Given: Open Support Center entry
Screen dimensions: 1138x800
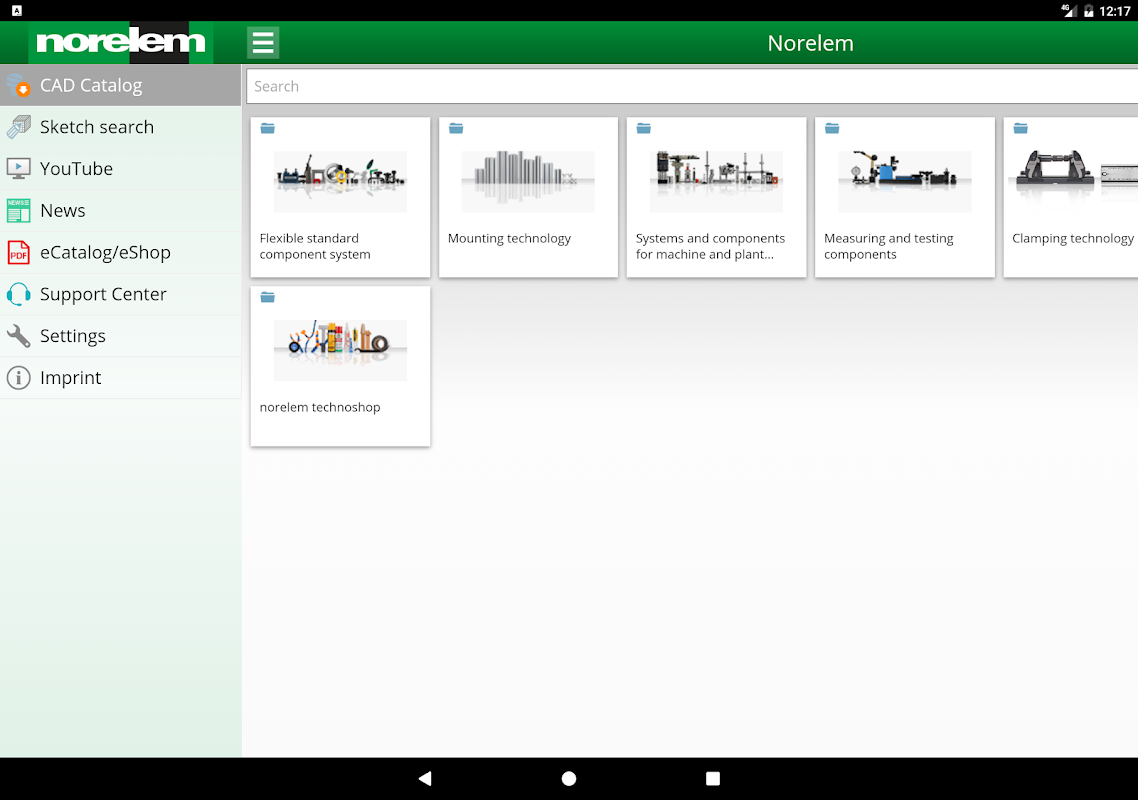Looking at the screenshot, I should point(120,294).
